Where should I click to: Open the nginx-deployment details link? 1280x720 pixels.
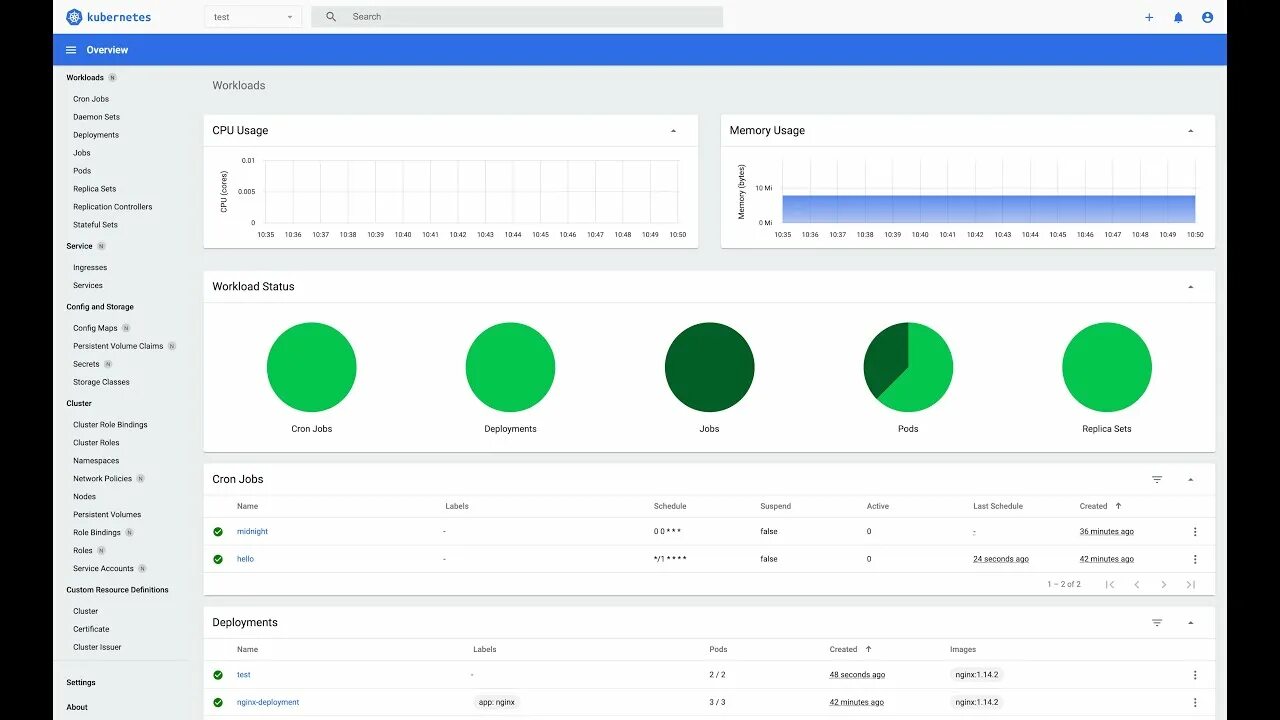[267, 702]
